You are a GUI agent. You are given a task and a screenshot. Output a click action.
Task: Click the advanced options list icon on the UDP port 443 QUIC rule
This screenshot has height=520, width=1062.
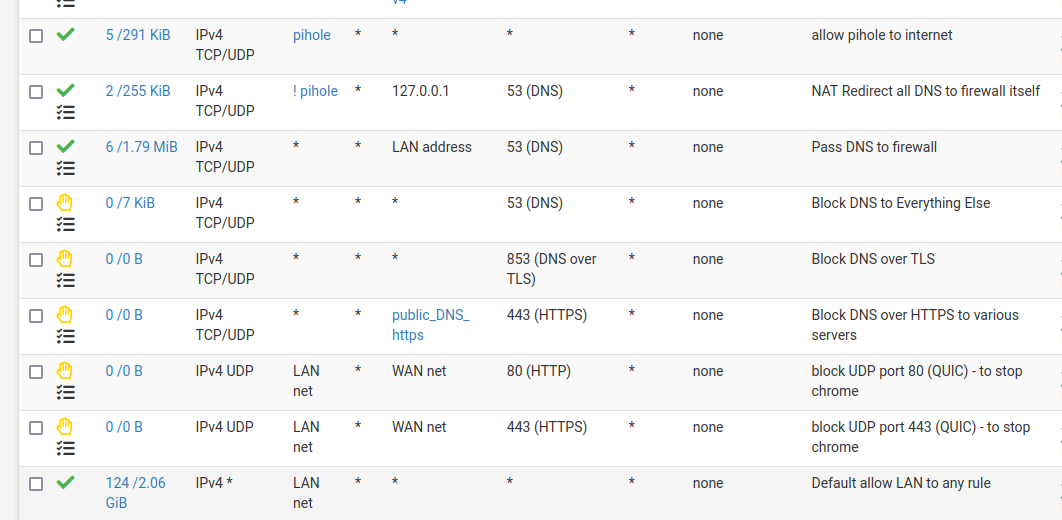point(66,448)
